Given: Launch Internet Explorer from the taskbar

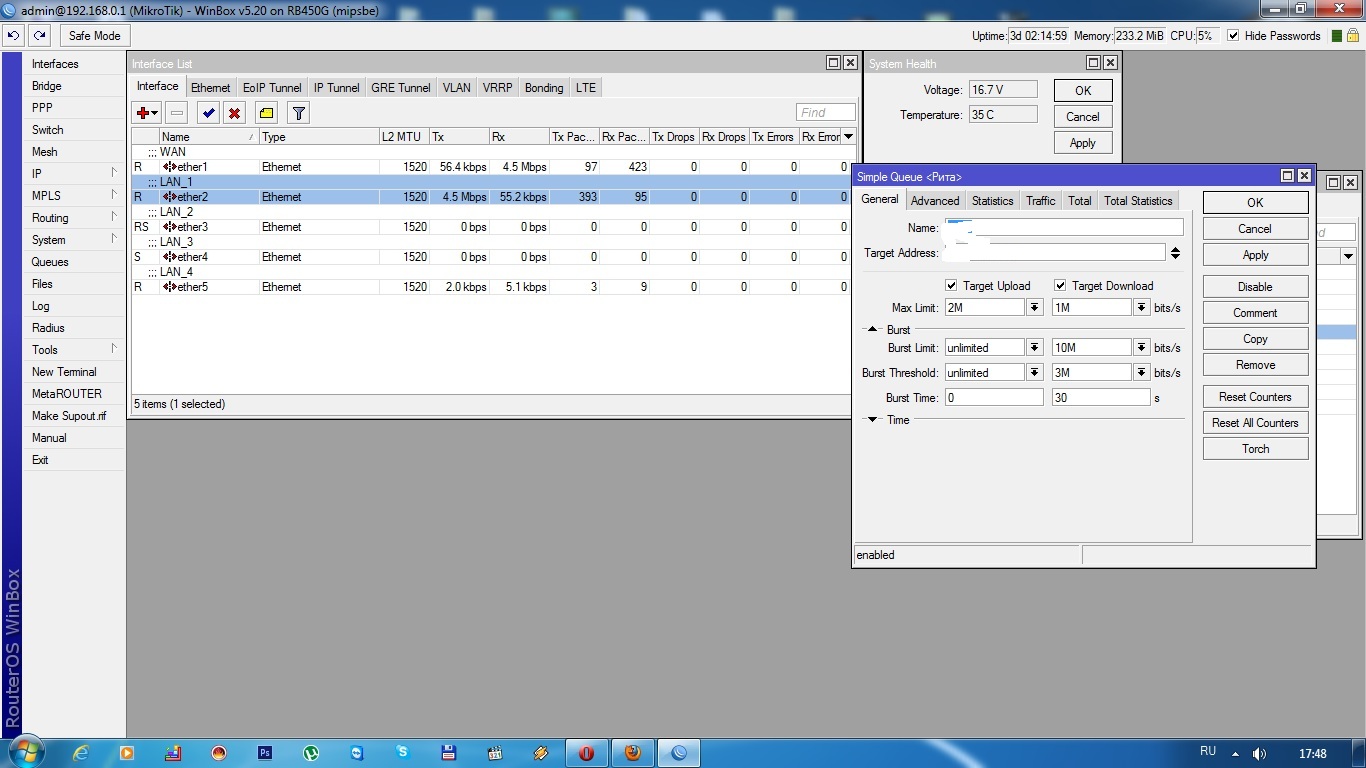Looking at the screenshot, I should click(81, 753).
